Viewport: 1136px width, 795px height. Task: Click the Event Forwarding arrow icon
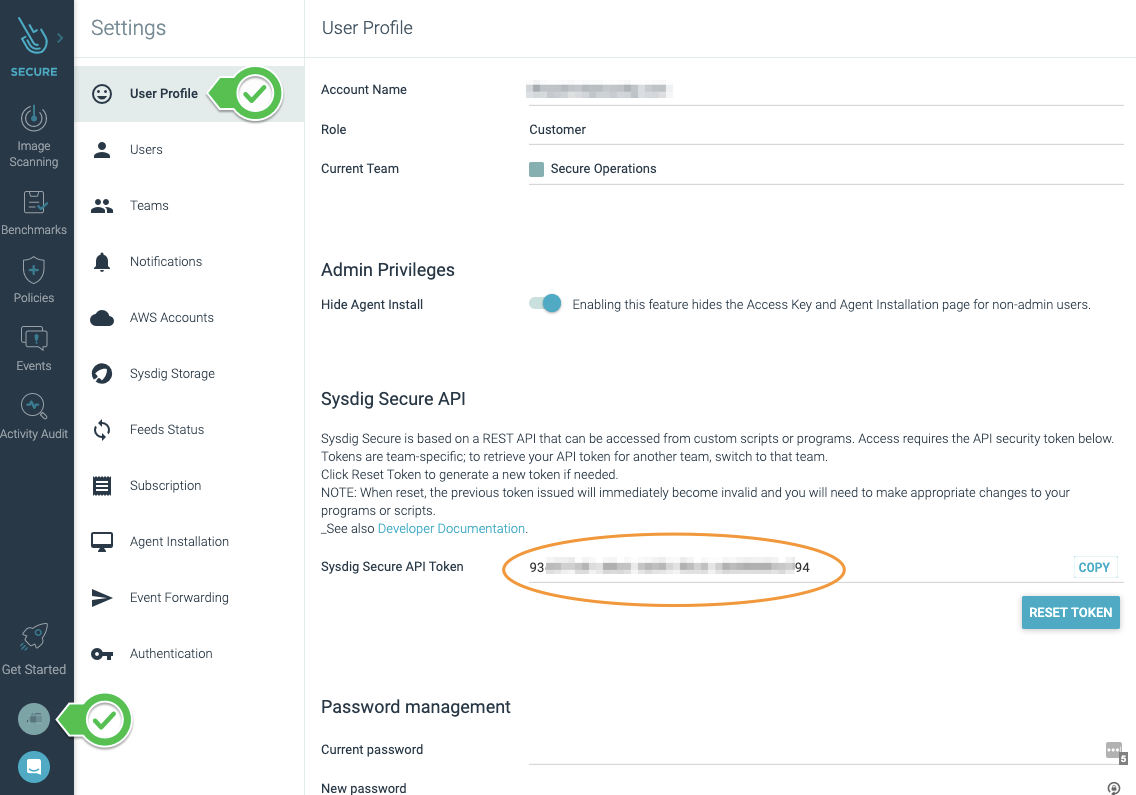[102, 597]
